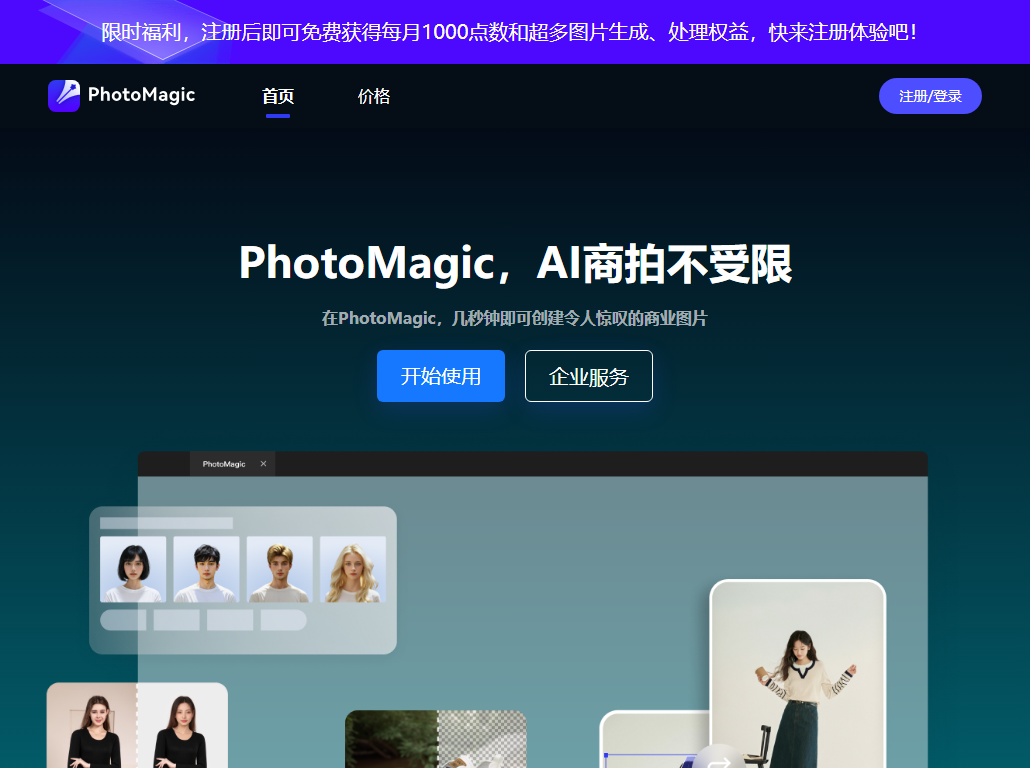Click the 开始使用 button
This screenshot has width=1030, height=768.
tap(441, 376)
